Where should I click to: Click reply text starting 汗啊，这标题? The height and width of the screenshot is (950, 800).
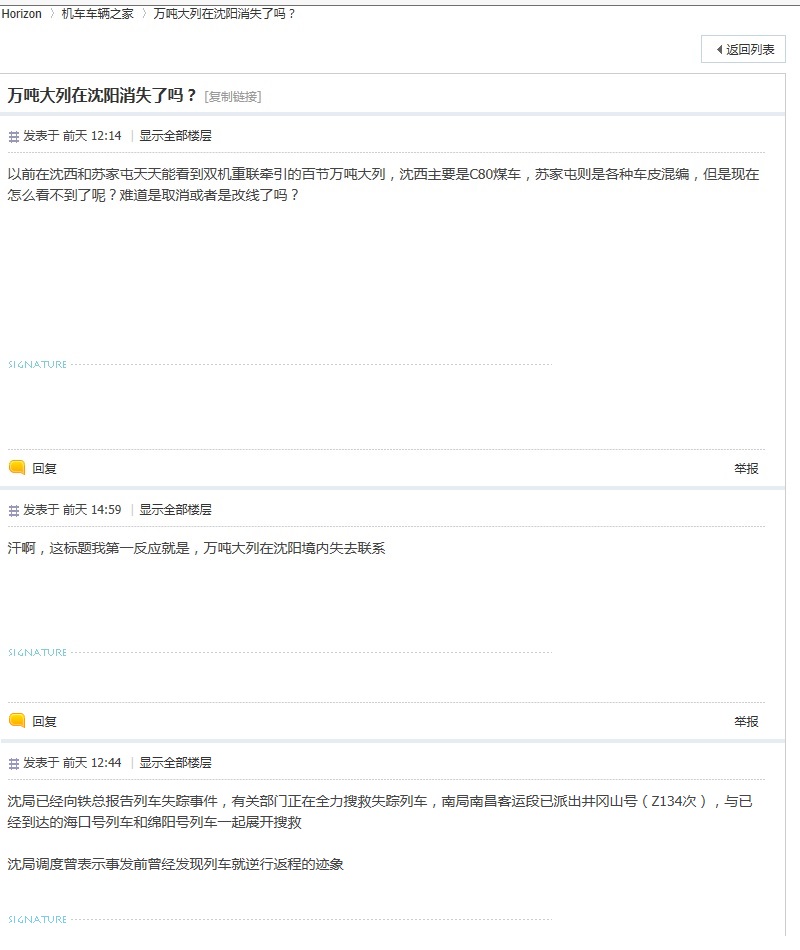196,548
